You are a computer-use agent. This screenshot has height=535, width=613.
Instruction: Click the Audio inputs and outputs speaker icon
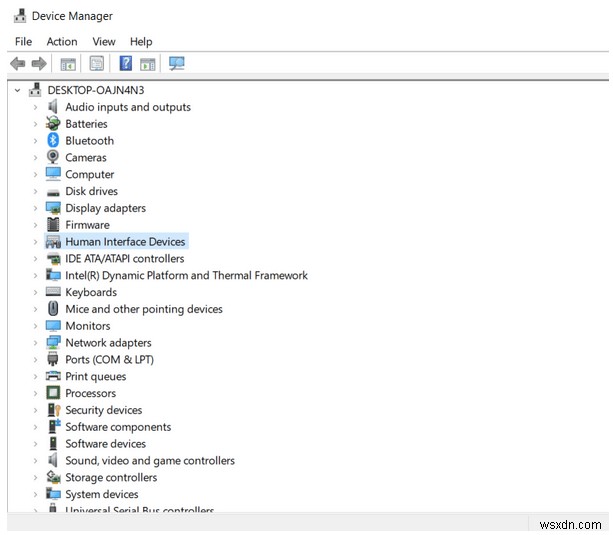[x=53, y=107]
